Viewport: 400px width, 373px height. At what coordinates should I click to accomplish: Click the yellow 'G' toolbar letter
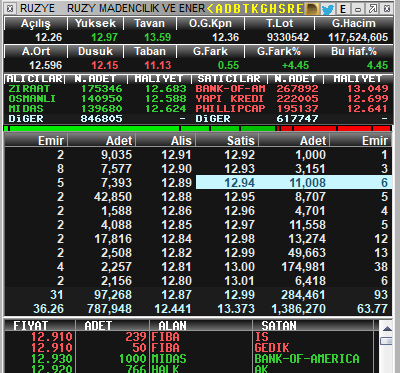tap(264, 9)
